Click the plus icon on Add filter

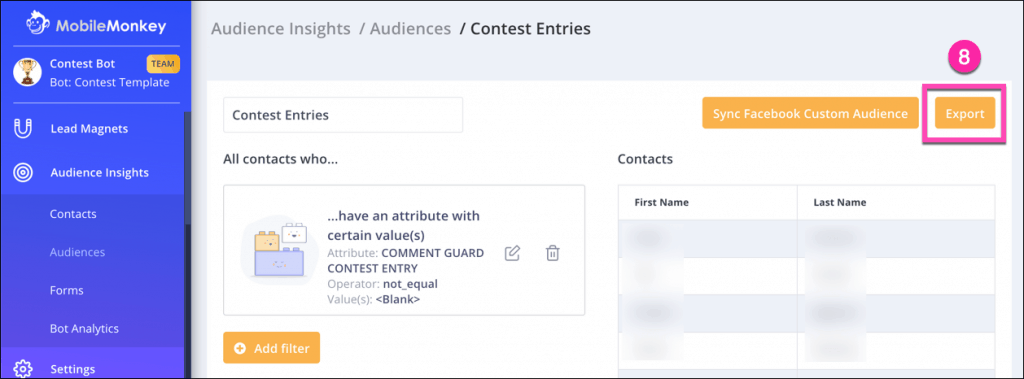[240, 348]
